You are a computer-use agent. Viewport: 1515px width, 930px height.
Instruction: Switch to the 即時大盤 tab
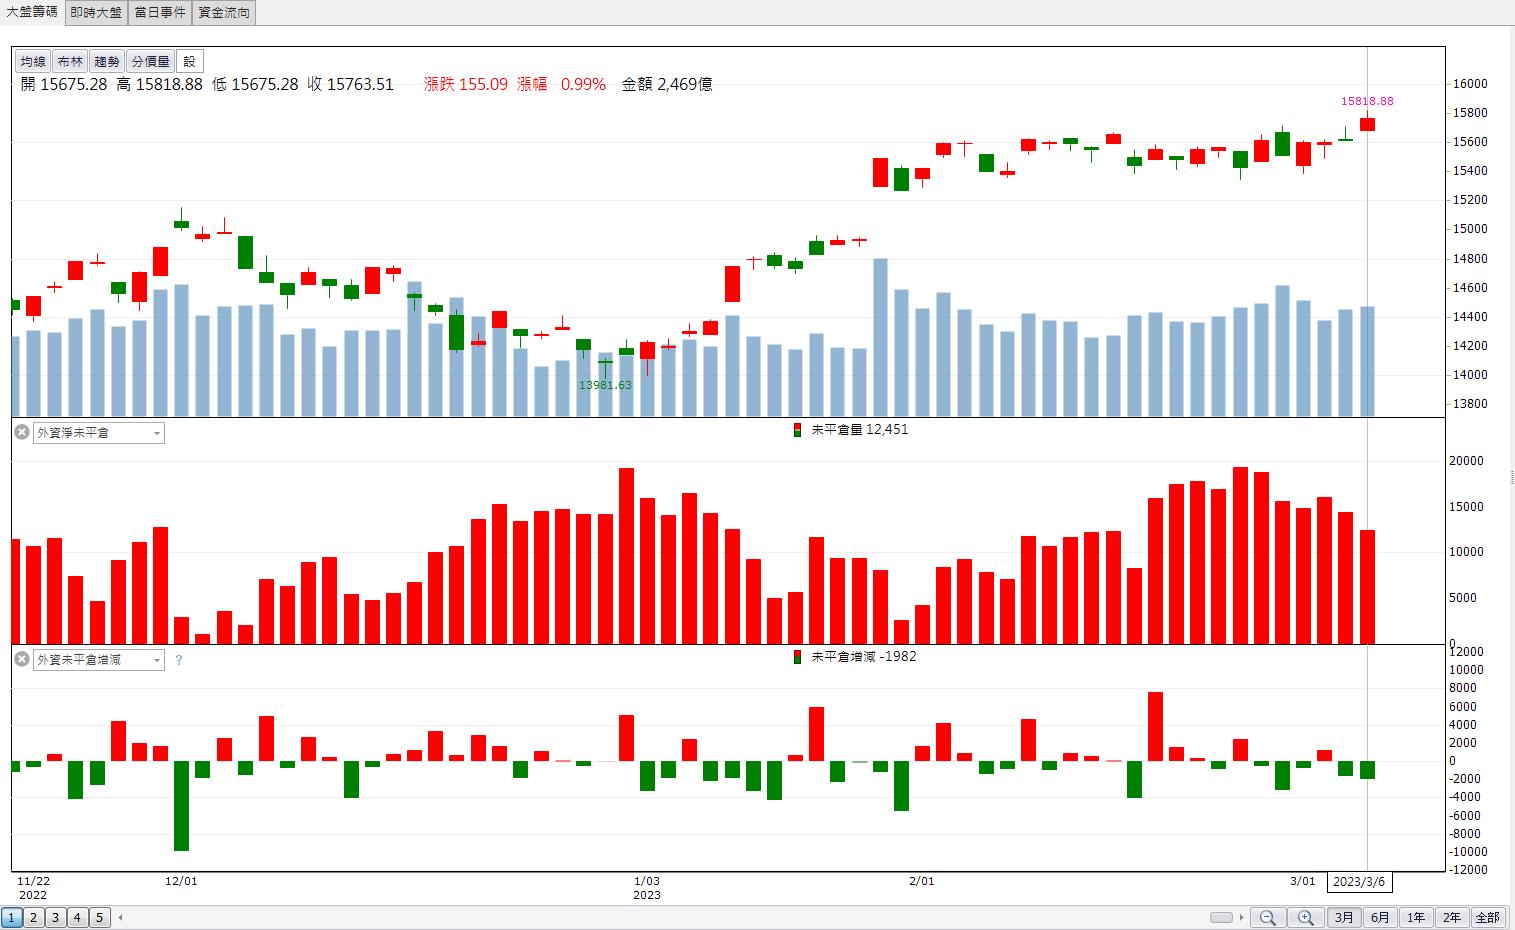96,12
